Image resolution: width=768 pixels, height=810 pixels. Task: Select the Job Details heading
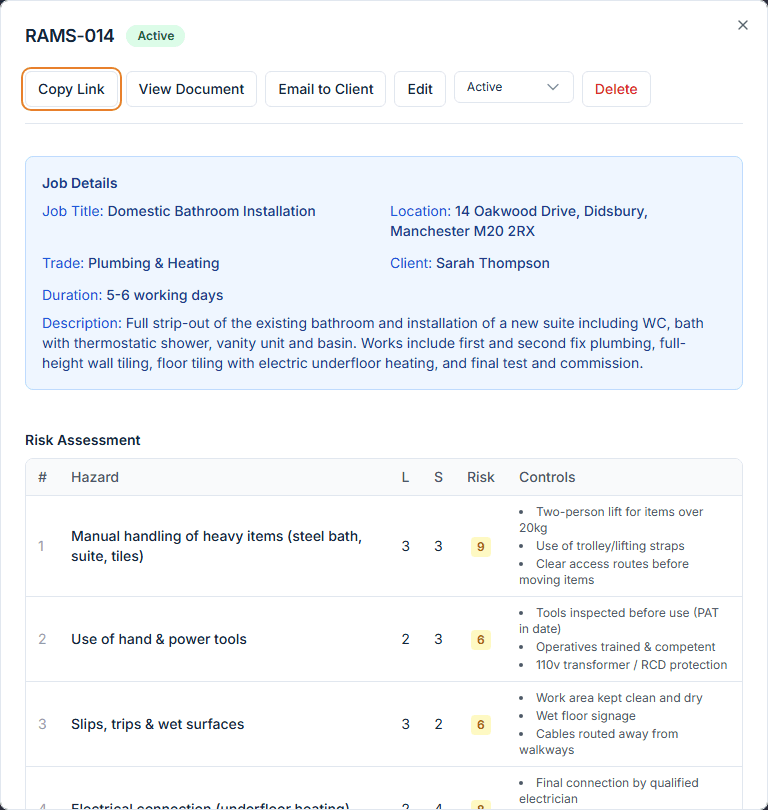(80, 183)
